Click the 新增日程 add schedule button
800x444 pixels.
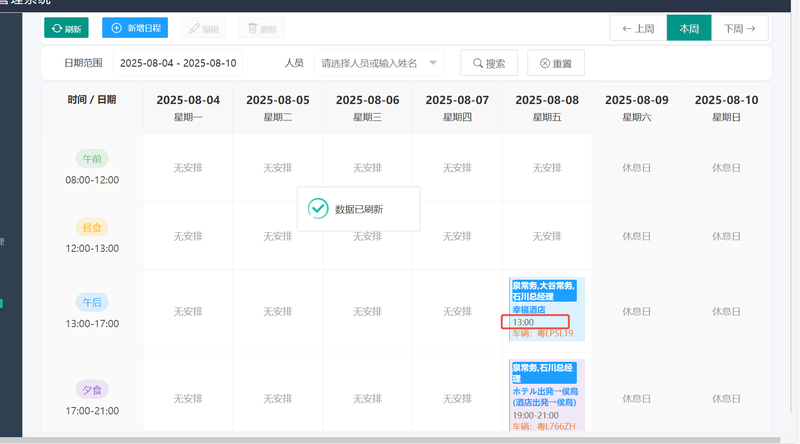click(x=135, y=28)
